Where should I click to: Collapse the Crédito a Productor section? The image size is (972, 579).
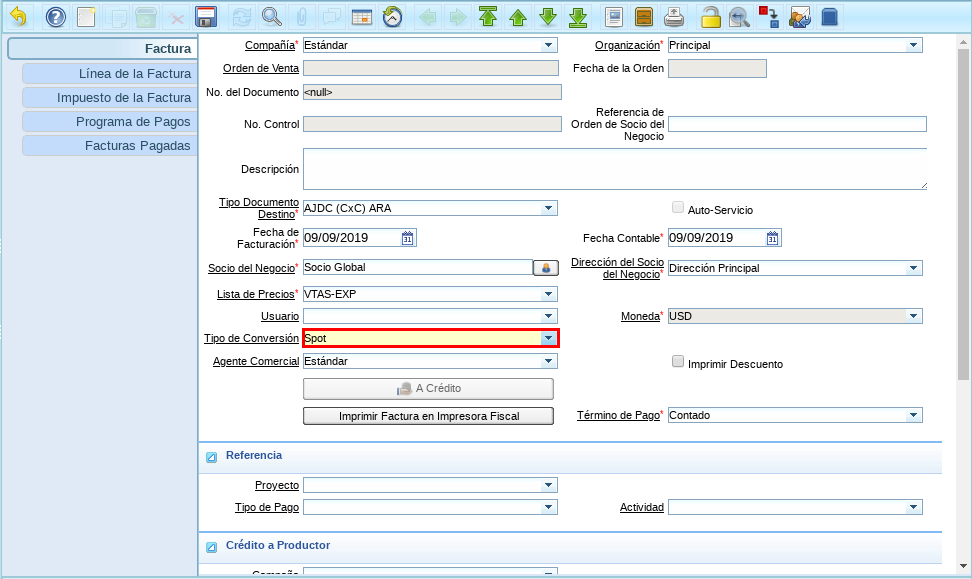(212, 547)
